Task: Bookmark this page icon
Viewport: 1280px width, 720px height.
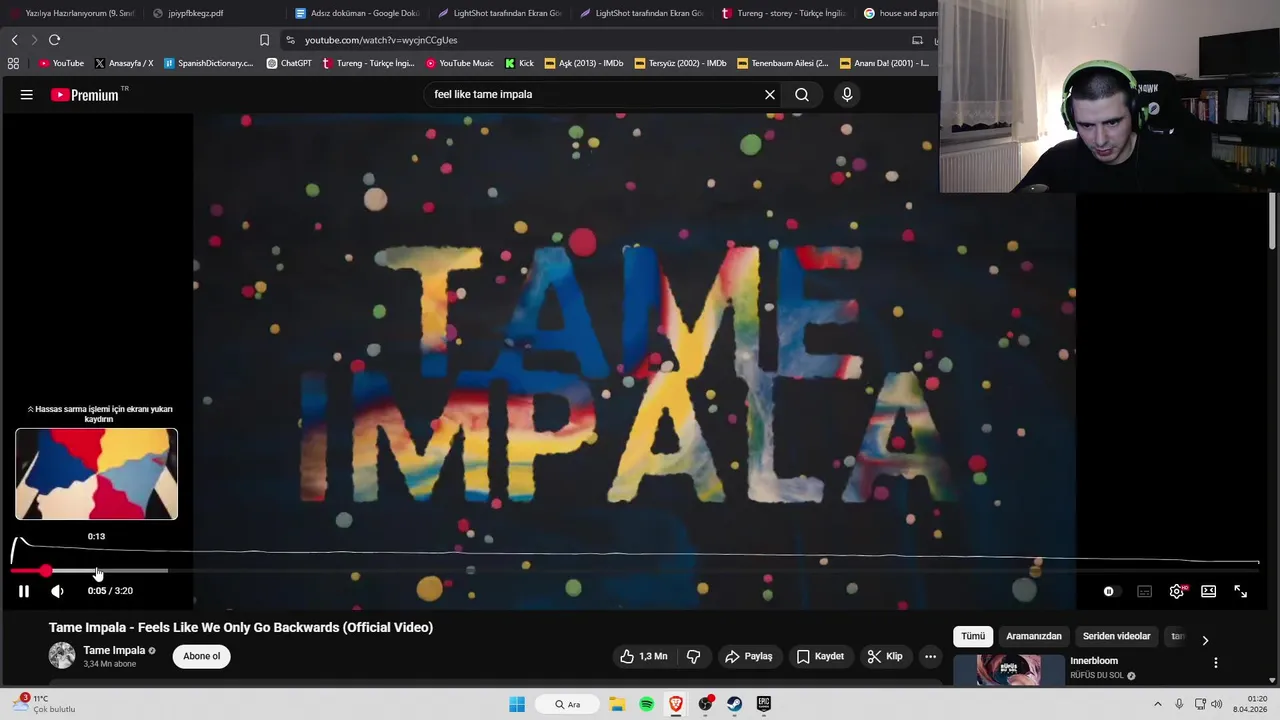Action: 264,40
